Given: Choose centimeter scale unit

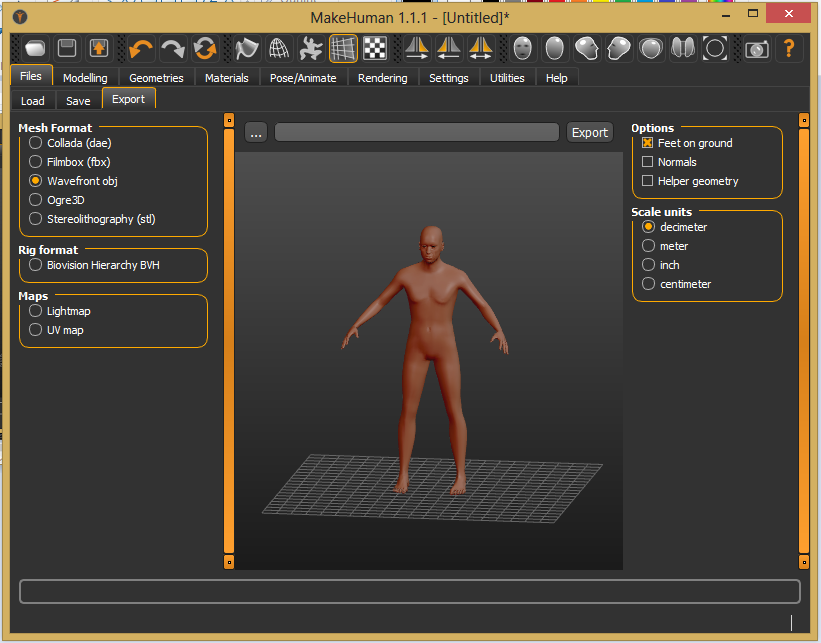Looking at the screenshot, I should tap(676, 284).
